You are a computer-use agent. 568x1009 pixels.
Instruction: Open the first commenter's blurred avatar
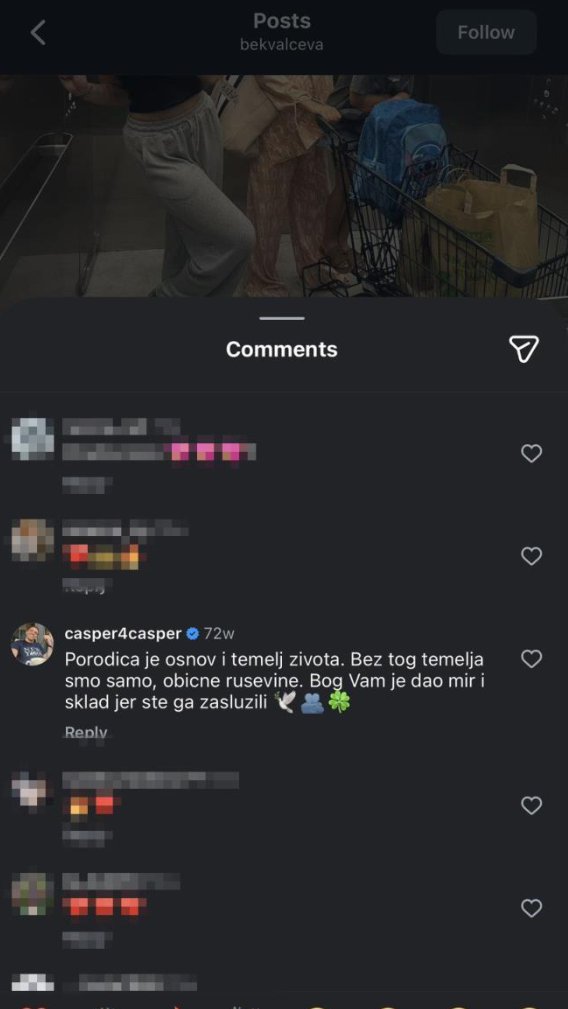click(x=32, y=439)
